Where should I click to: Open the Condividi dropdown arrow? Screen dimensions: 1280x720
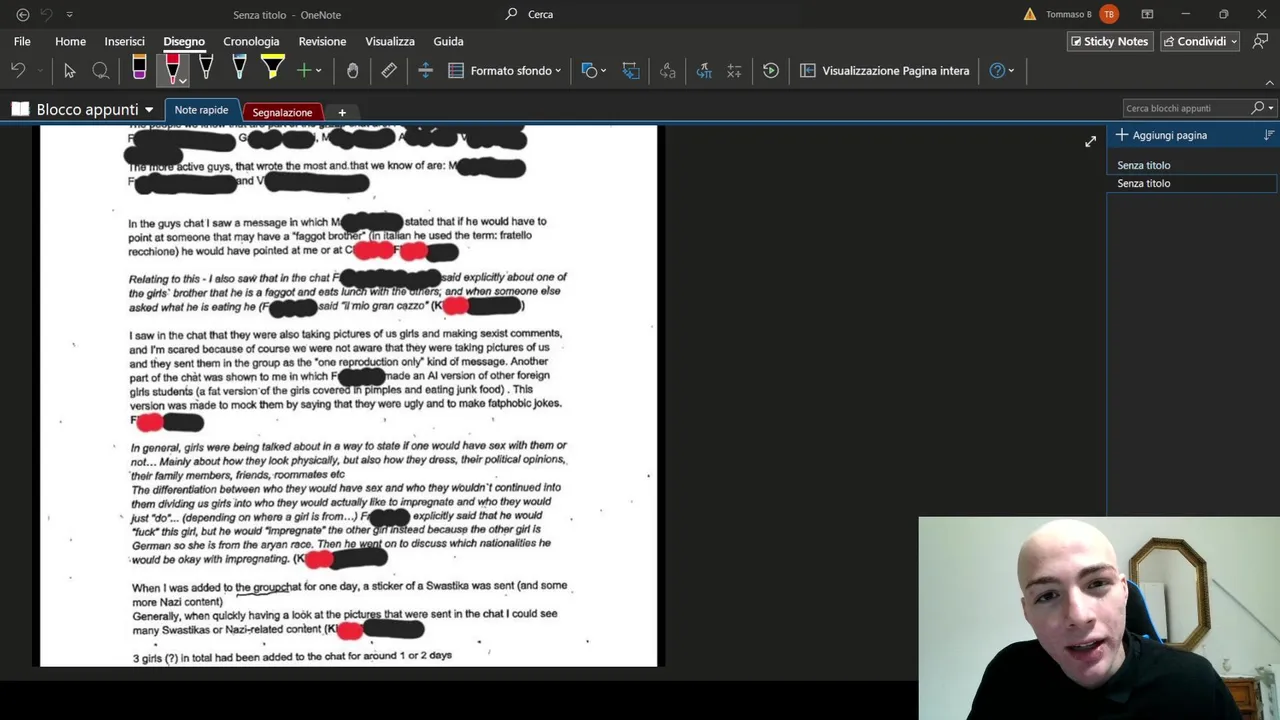[1234, 41]
